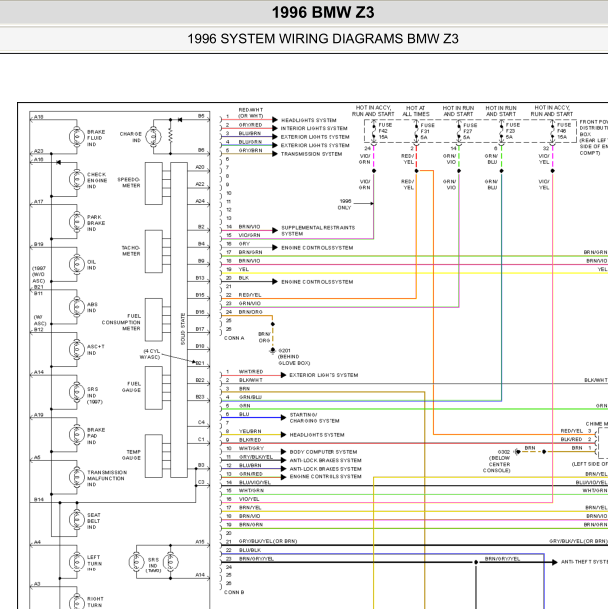
Task: Click the fuel consumption meter box
Action: (x=154, y=320)
